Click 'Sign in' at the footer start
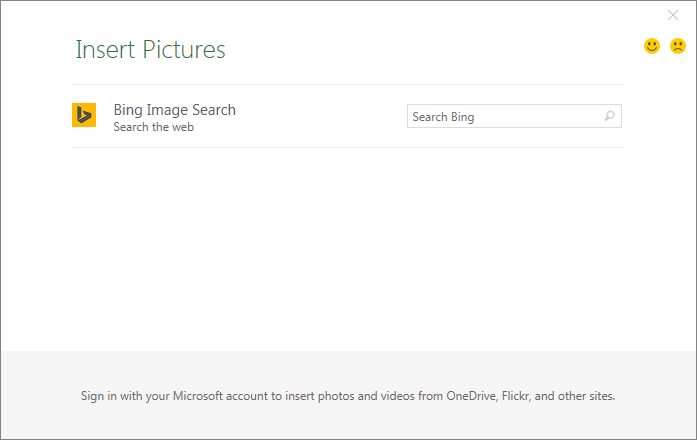Image resolution: width=697 pixels, height=440 pixels. pyautogui.click(x=99, y=395)
